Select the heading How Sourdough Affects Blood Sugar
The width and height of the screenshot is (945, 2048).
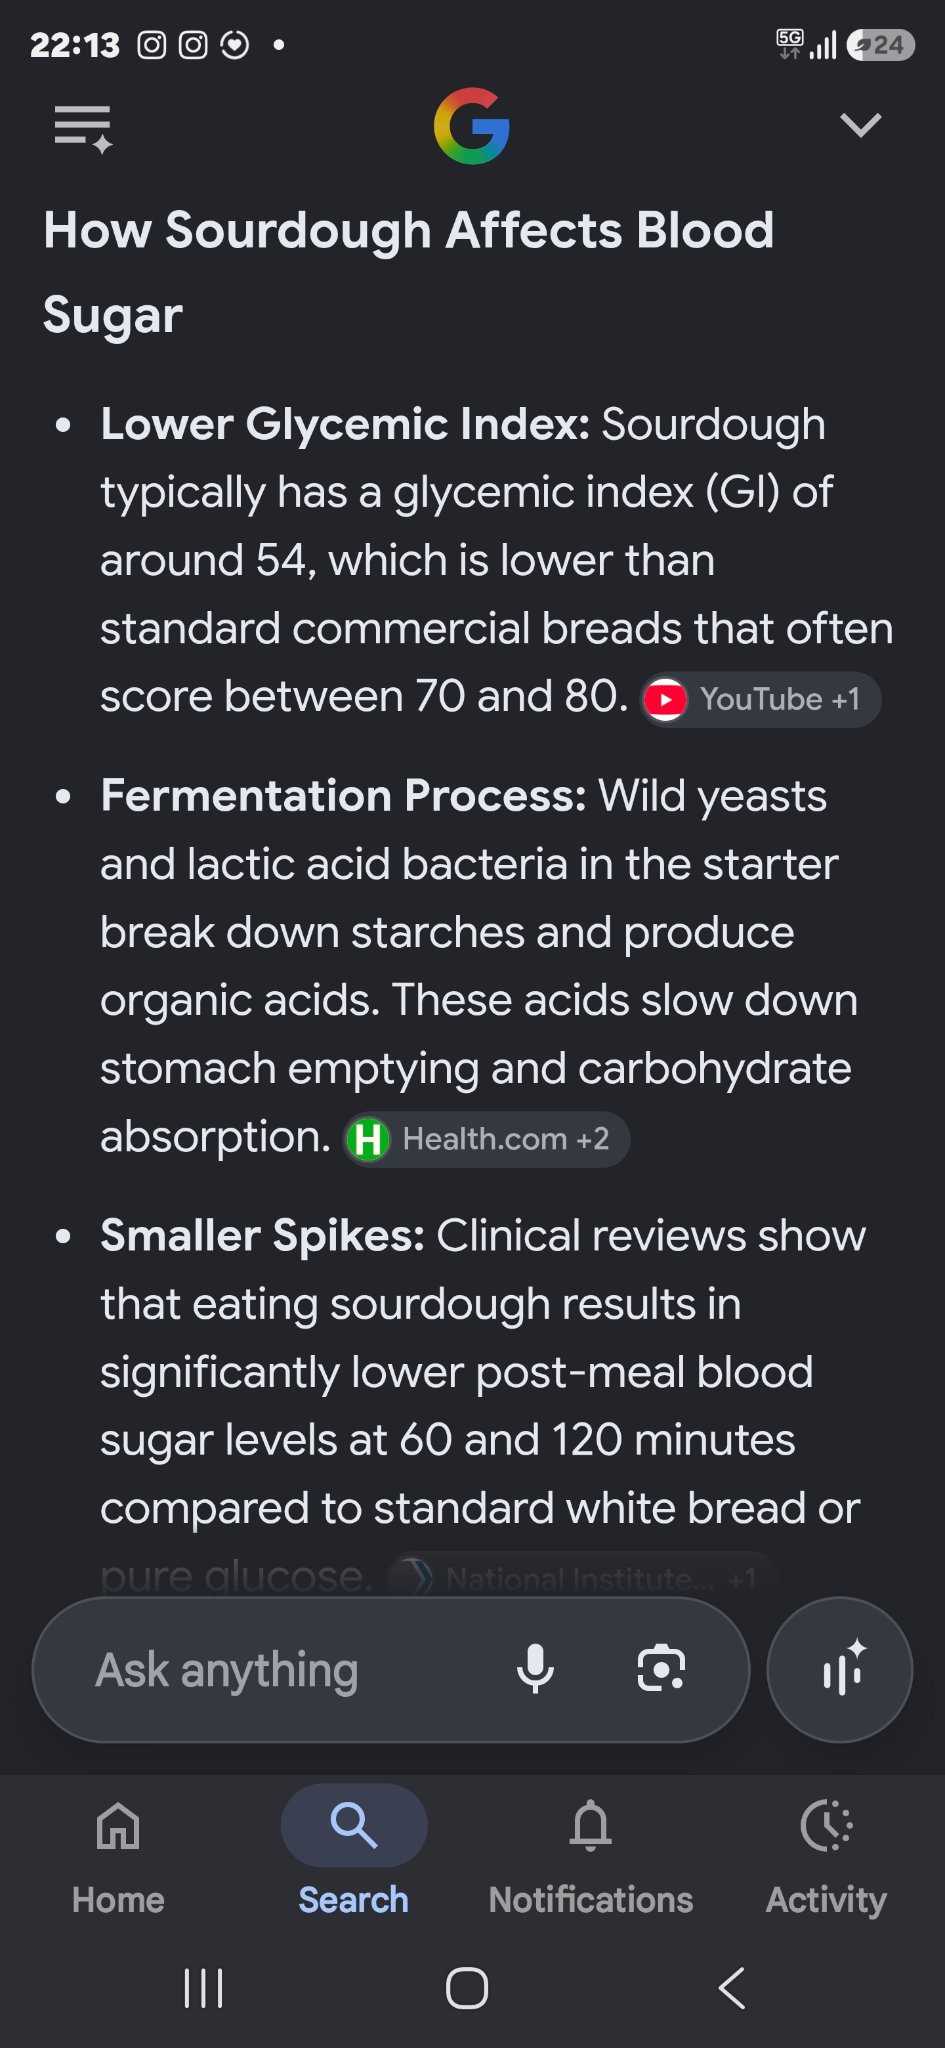[409, 272]
